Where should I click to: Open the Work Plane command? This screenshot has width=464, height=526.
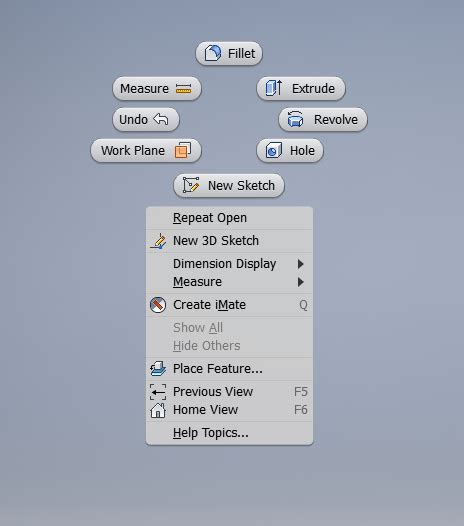[146, 151]
